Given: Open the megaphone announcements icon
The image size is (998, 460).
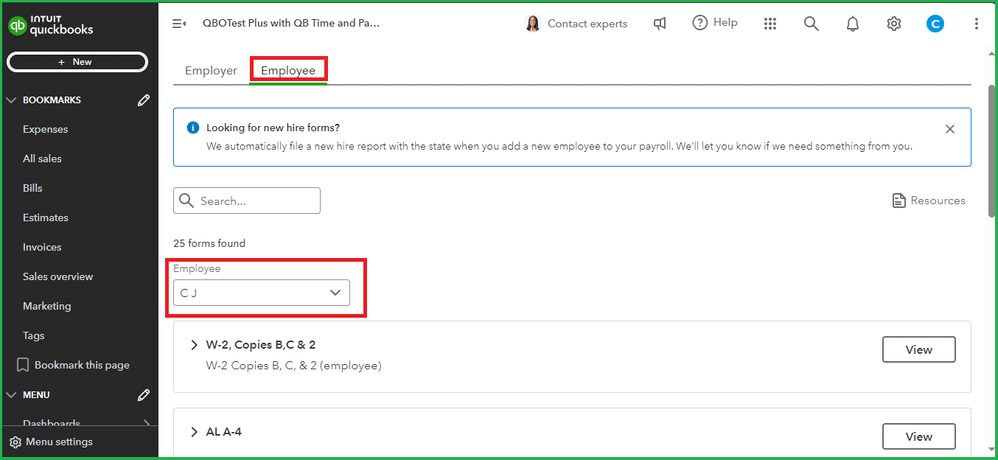Looking at the screenshot, I should click(660, 23).
